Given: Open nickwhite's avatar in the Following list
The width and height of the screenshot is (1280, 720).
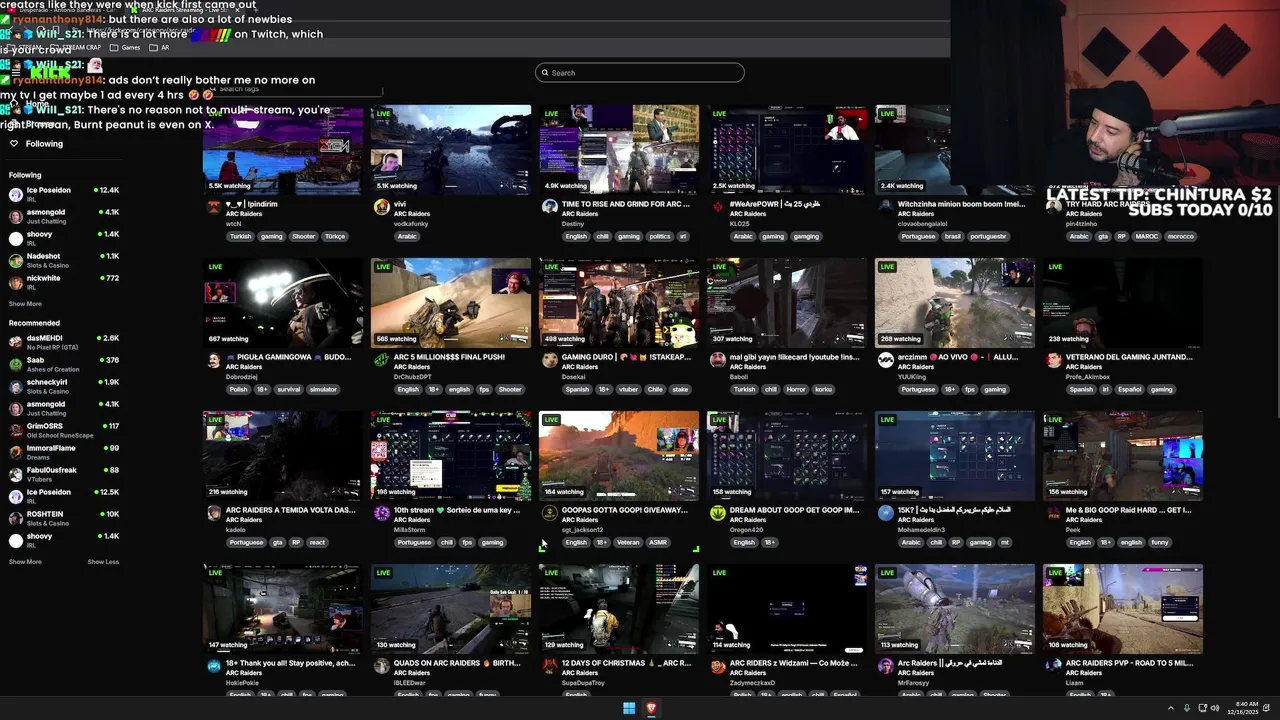Looking at the screenshot, I should coord(16,283).
